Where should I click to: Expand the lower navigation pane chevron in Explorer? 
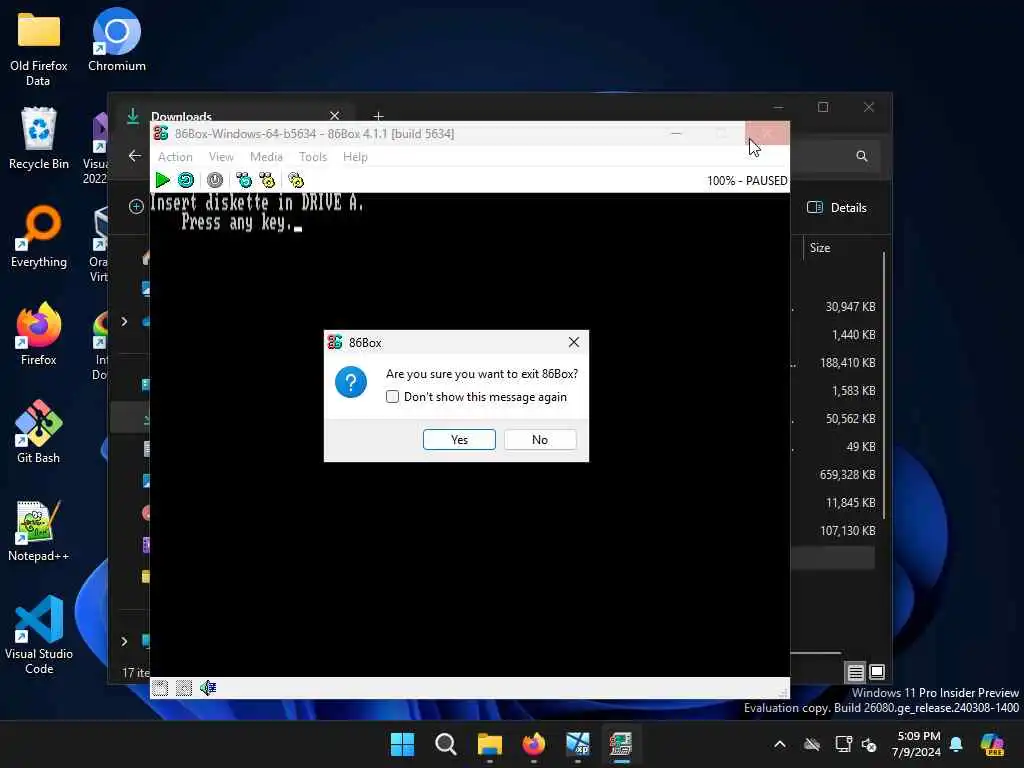point(124,641)
